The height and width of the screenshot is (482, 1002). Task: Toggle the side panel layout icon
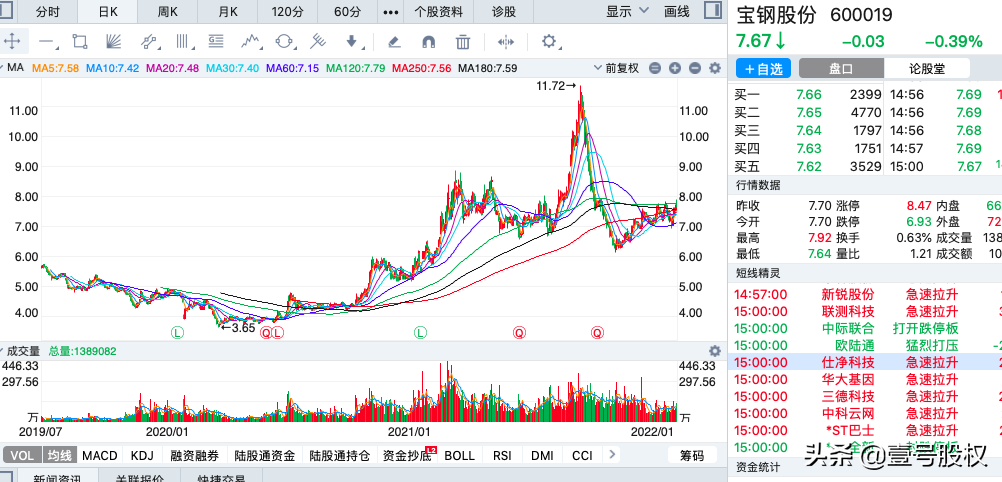(x=713, y=11)
